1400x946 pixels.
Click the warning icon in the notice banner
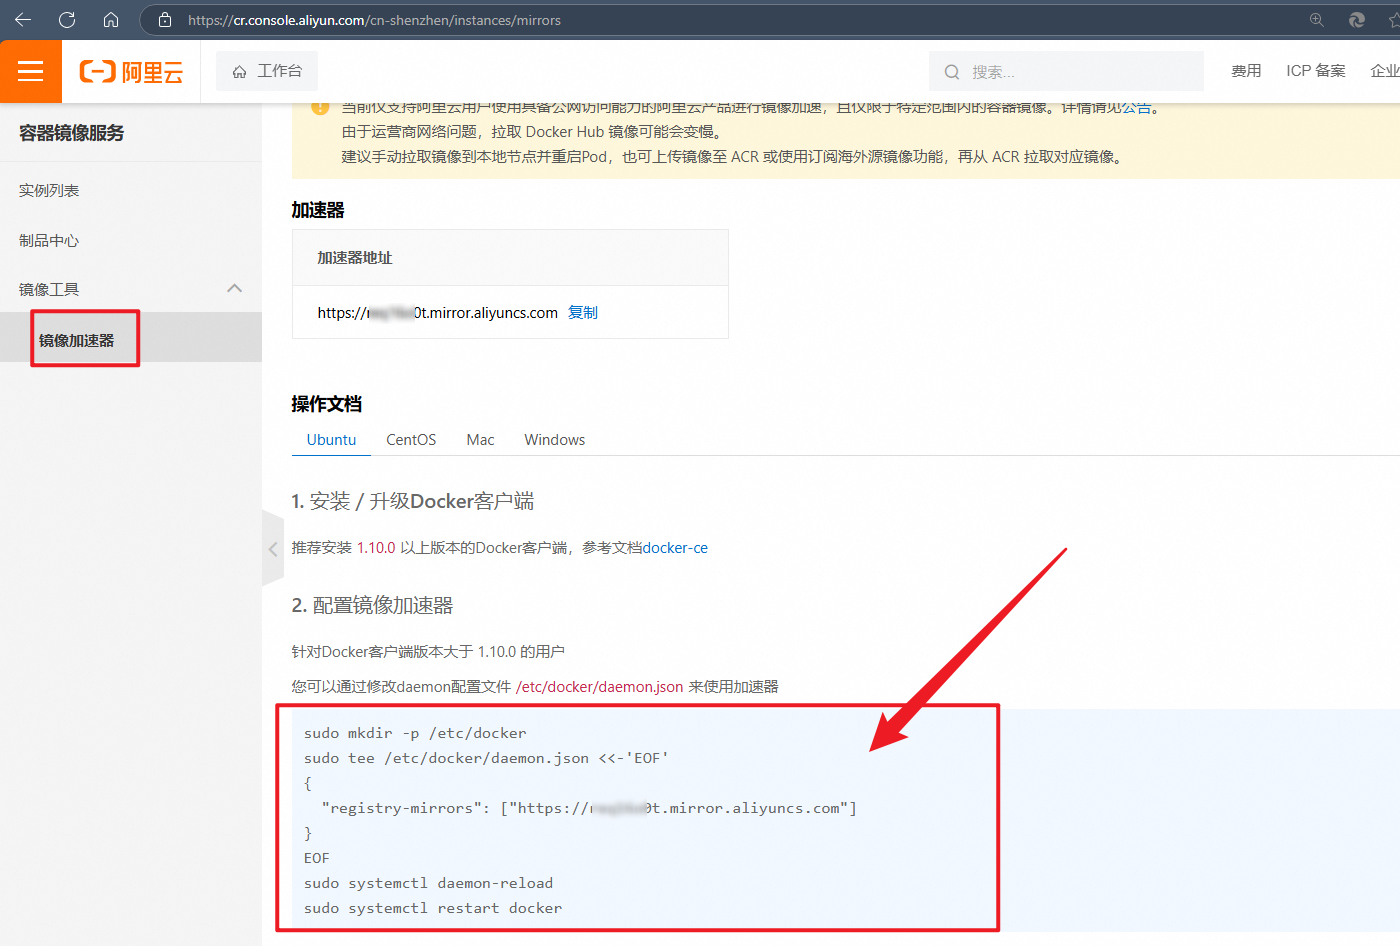pyautogui.click(x=320, y=107)
